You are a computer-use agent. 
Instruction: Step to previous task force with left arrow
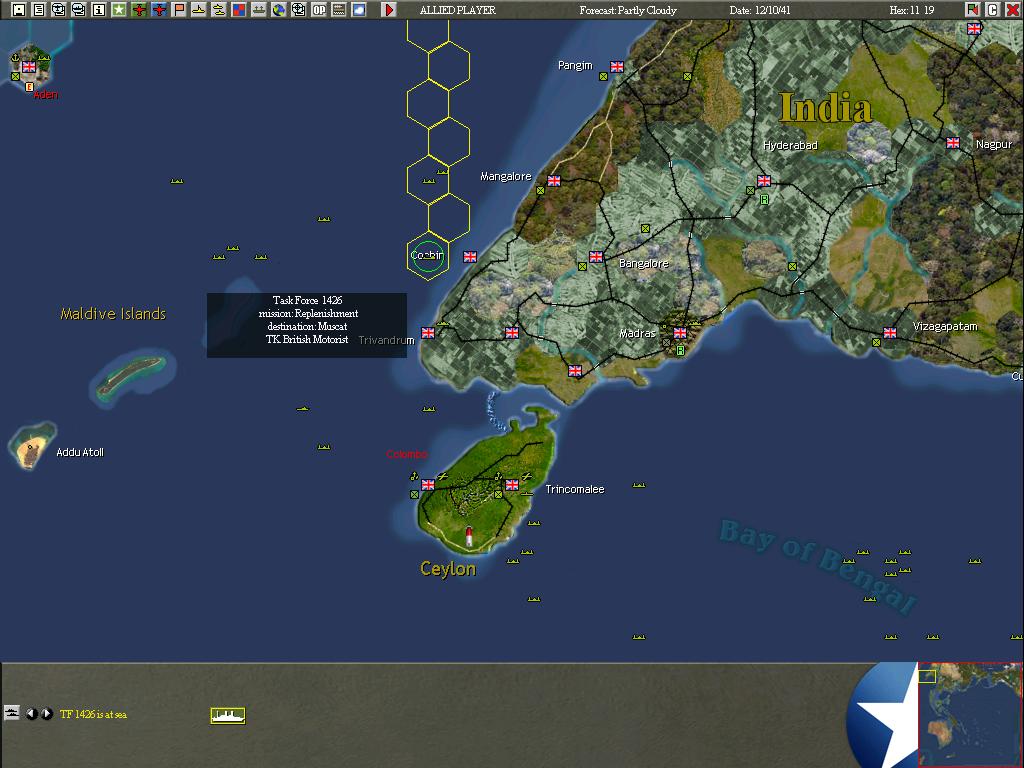click(32, 713)
